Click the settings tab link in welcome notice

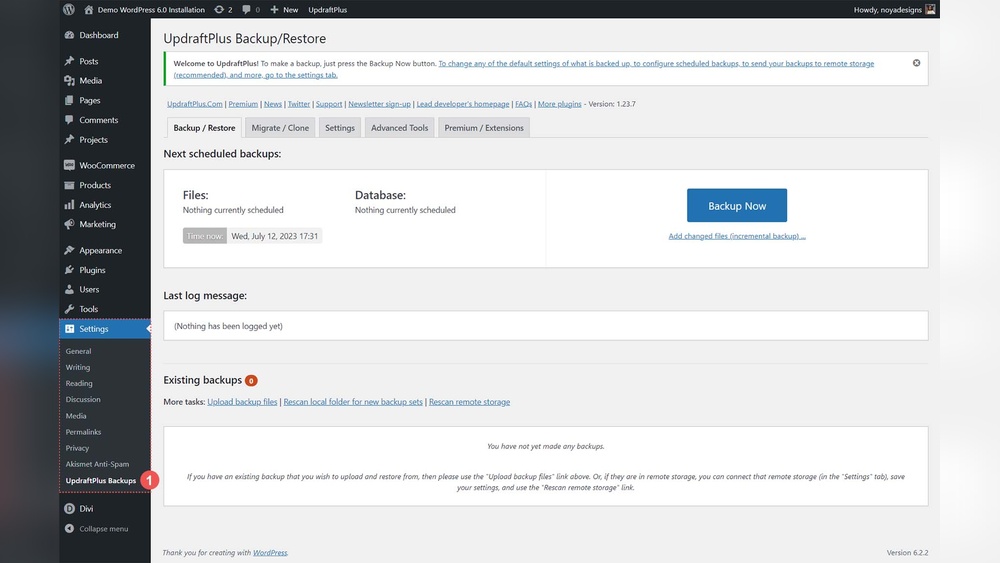click(x=524, y=69)
